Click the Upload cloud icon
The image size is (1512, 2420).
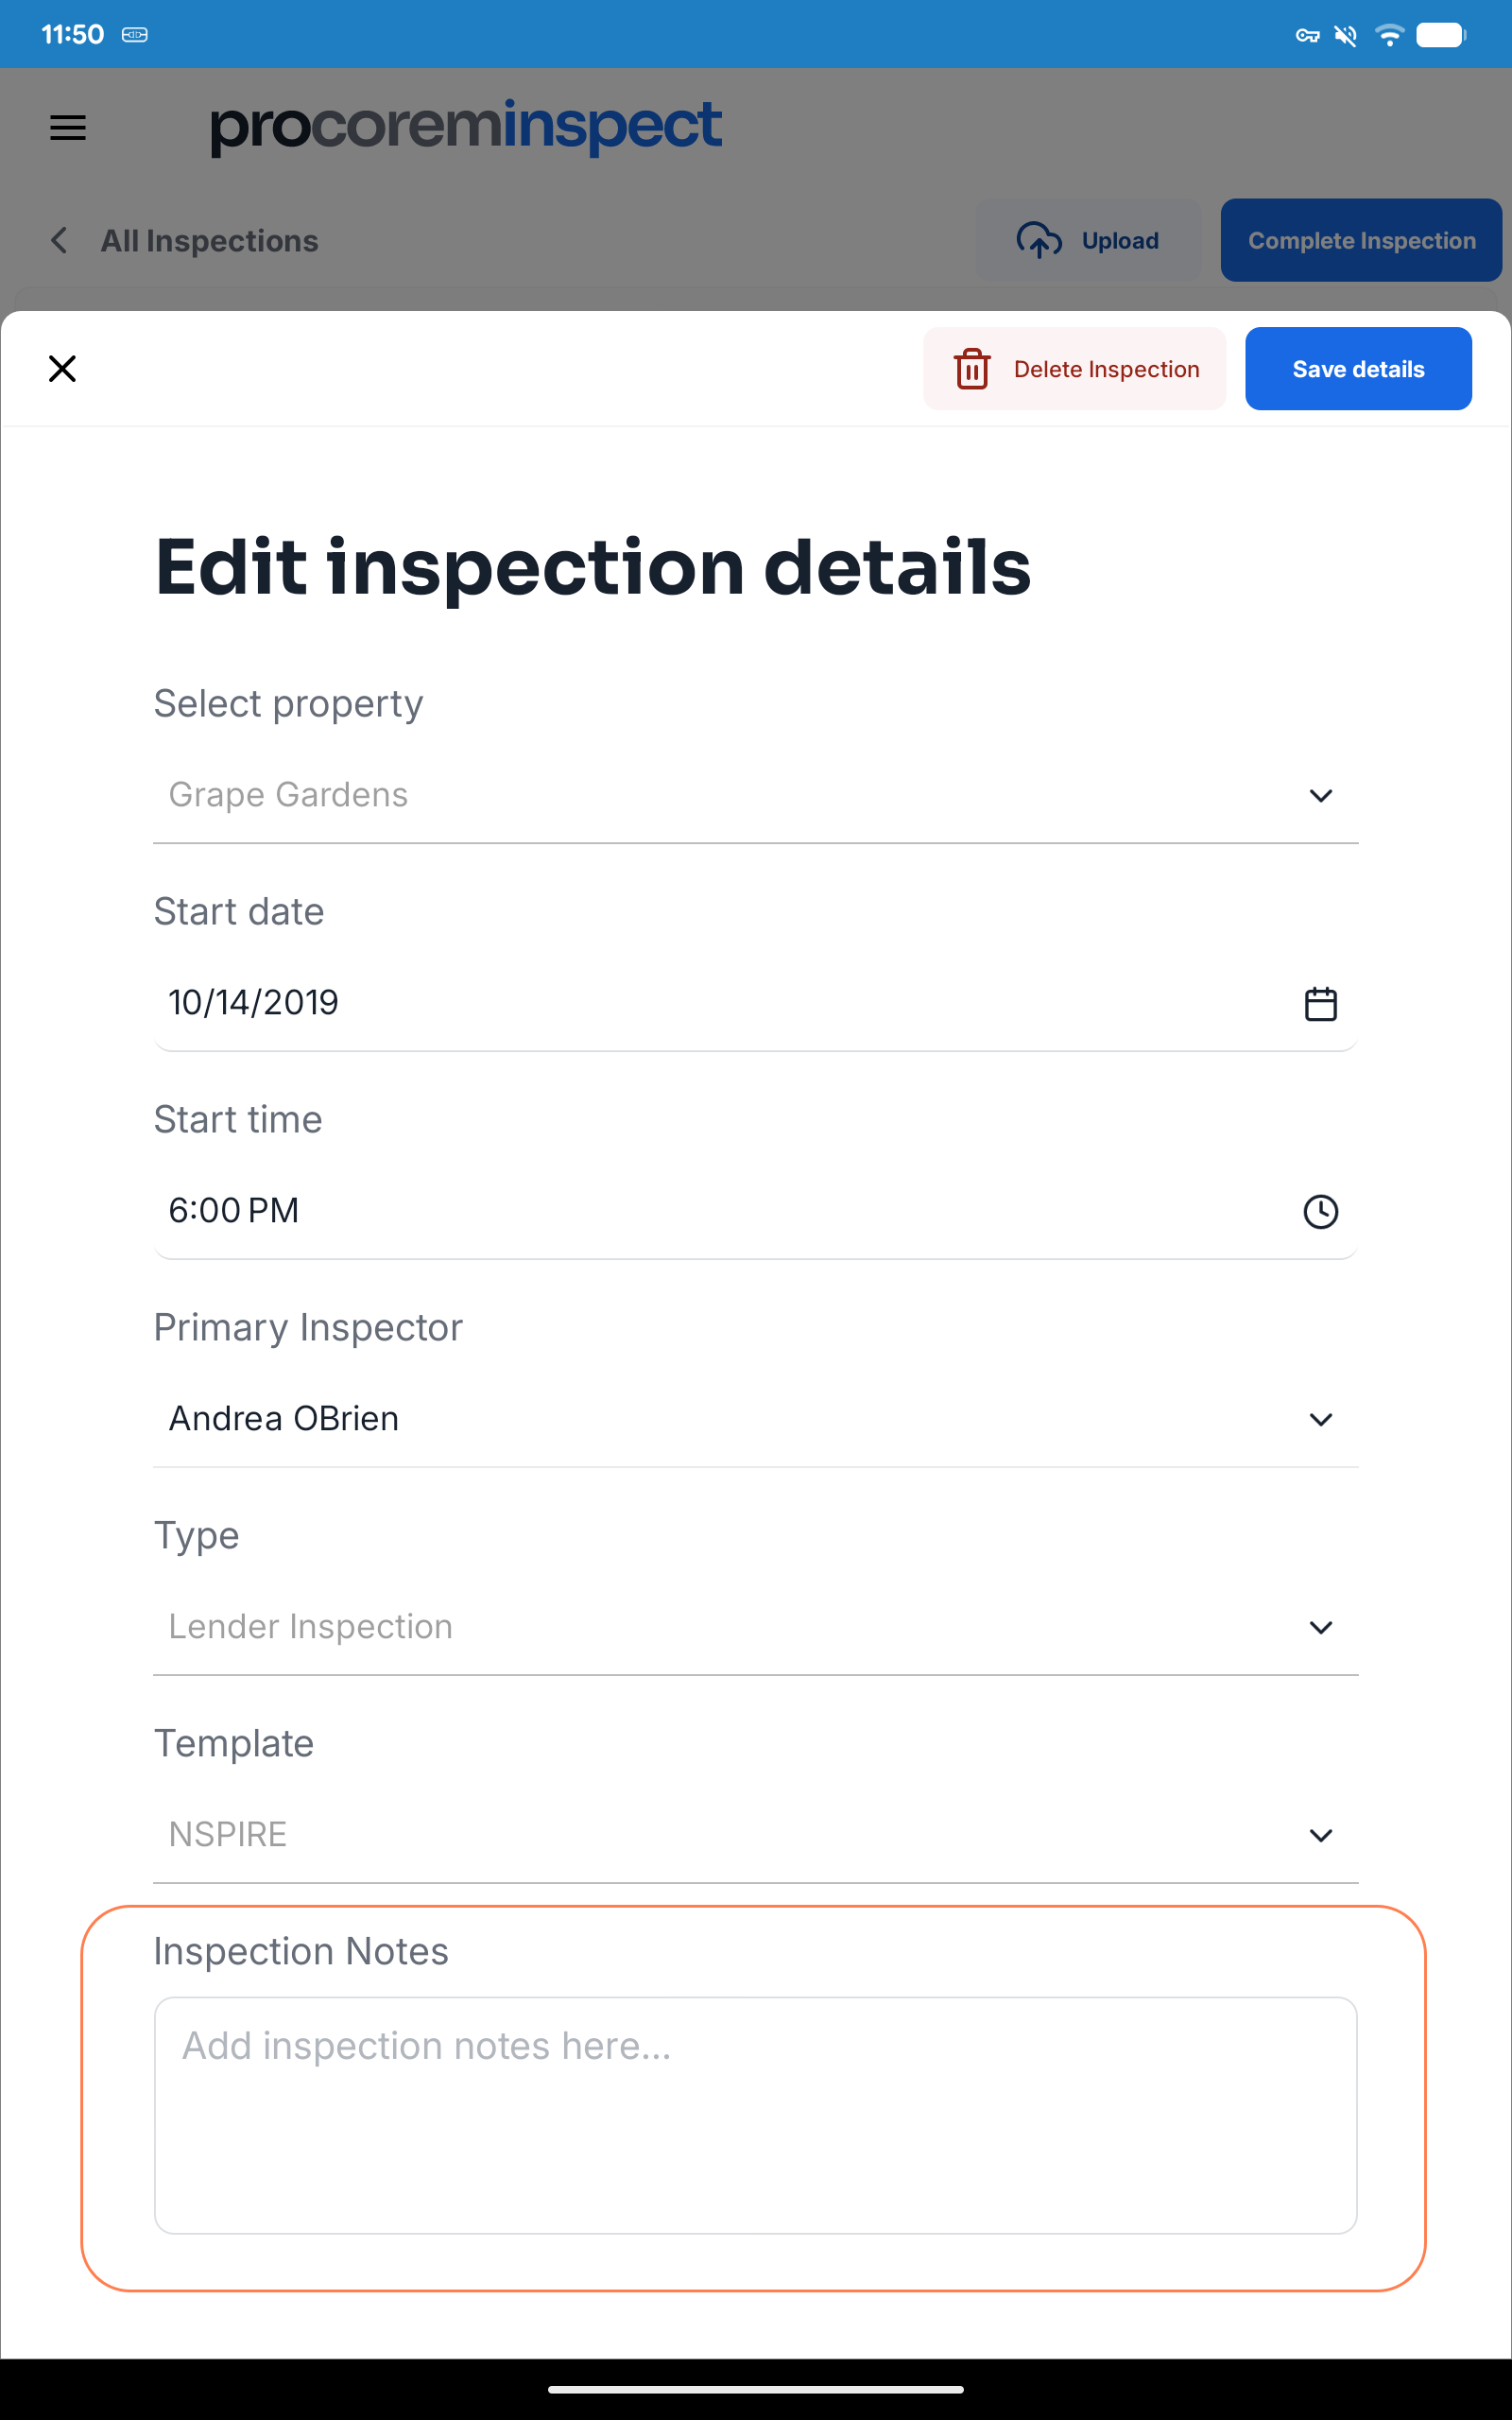click(x=1038, y=240)
